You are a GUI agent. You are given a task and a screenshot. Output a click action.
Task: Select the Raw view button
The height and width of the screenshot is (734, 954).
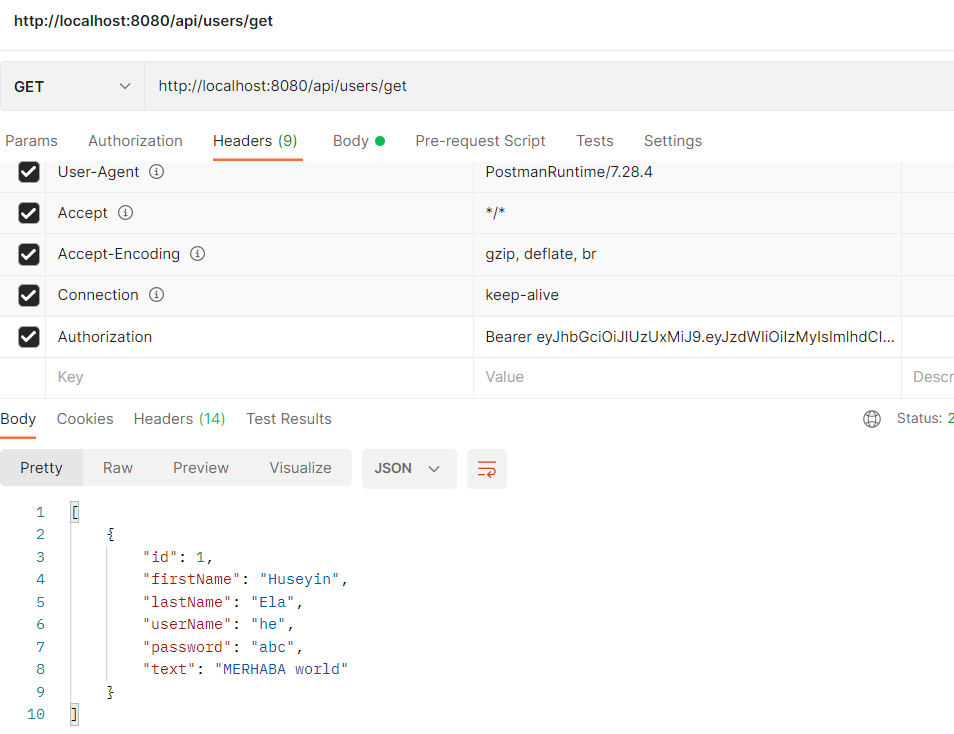(117, 467)
